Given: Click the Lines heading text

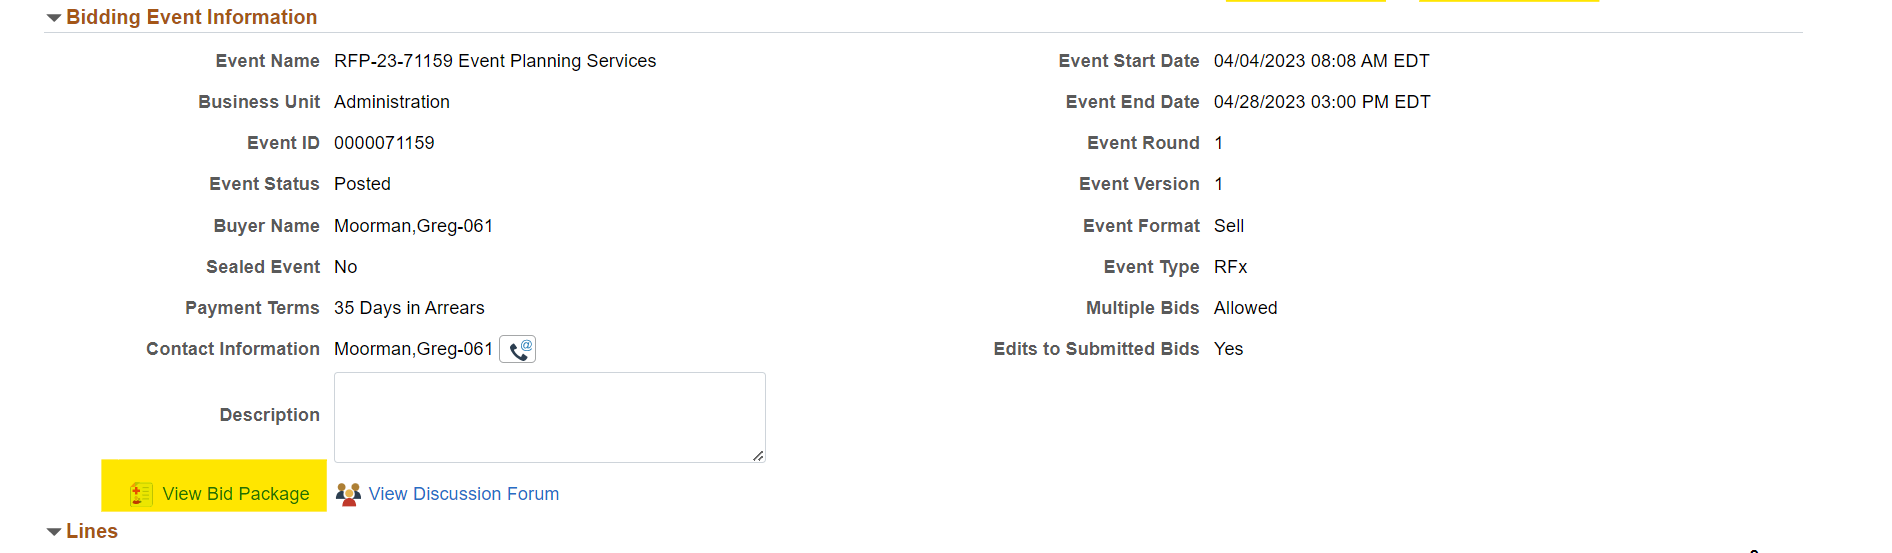Looking at the screenshot, I should point(92,532).
